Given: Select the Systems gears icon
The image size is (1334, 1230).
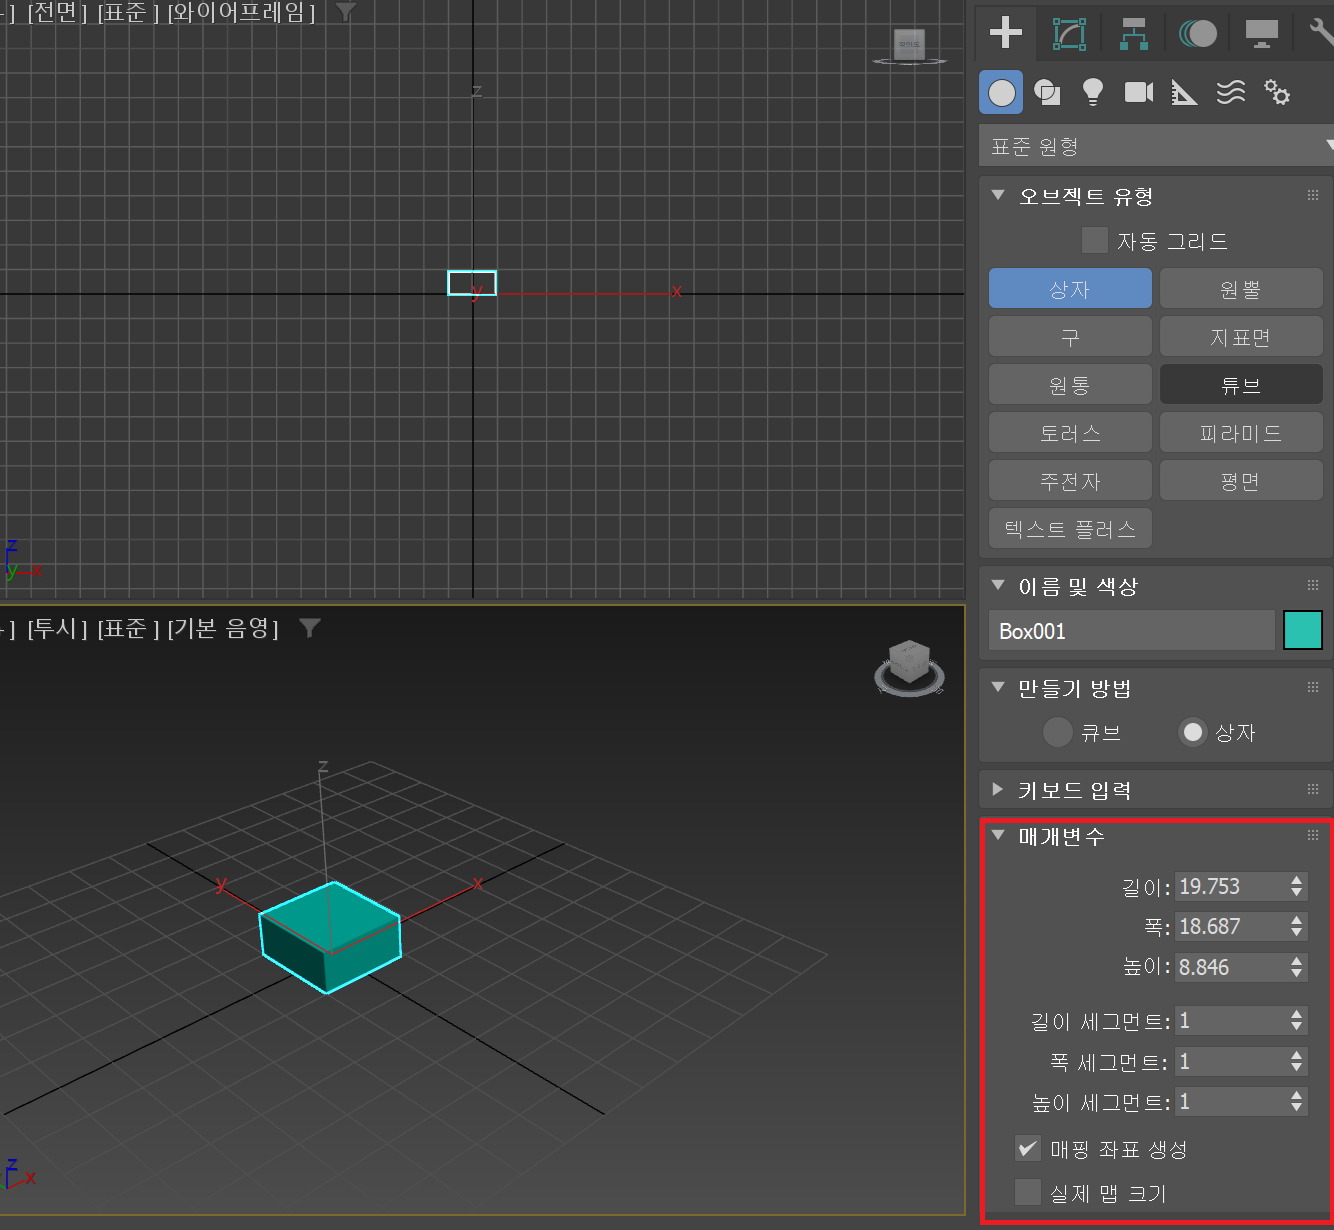Looking at the screenshot, I should tap(1277, 93).
